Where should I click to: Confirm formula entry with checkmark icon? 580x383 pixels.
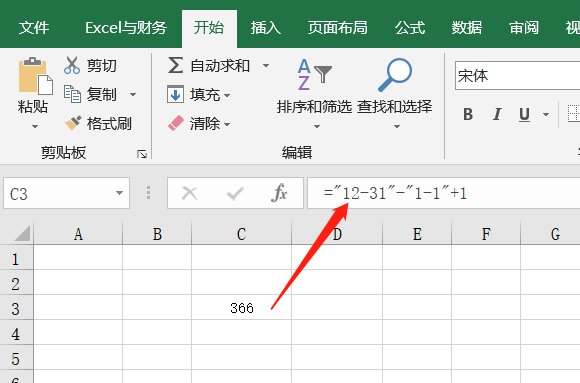pos(235,193)
